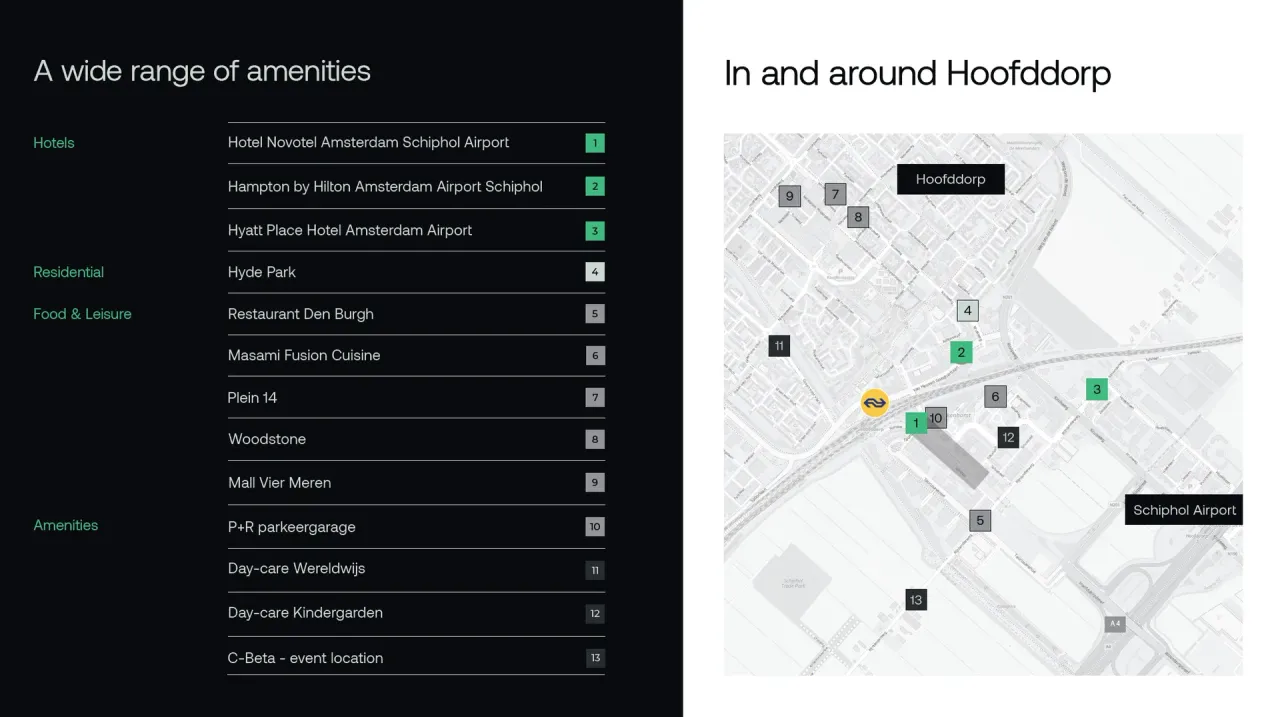Click the A4 highway sign on the map
The width and height of the screenshot is (1280, 717).
coord(1115,624)
